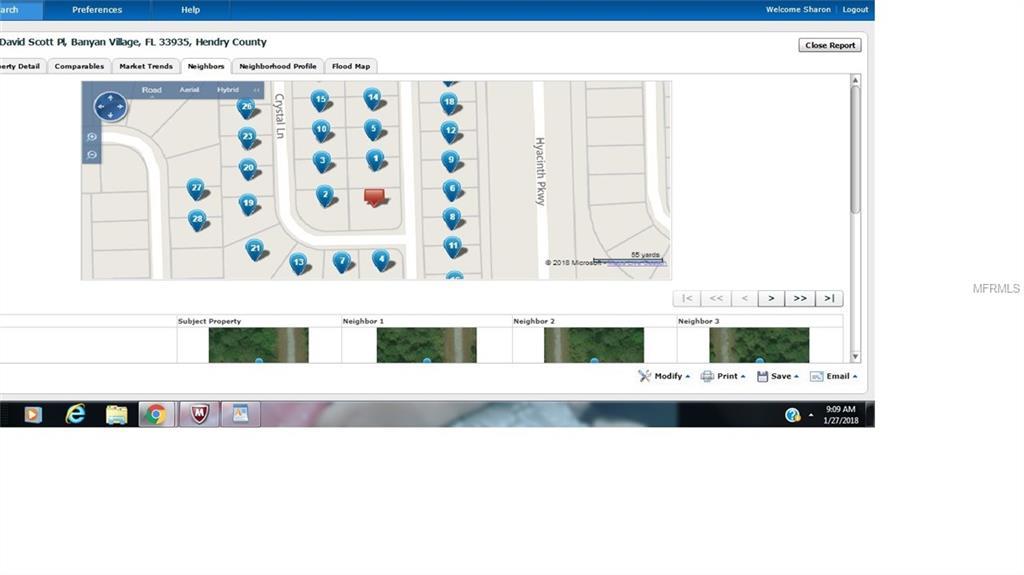Click the Neighbor 1 aerial thumbnail
The image size is (1024, 575).
click(426, 345)
